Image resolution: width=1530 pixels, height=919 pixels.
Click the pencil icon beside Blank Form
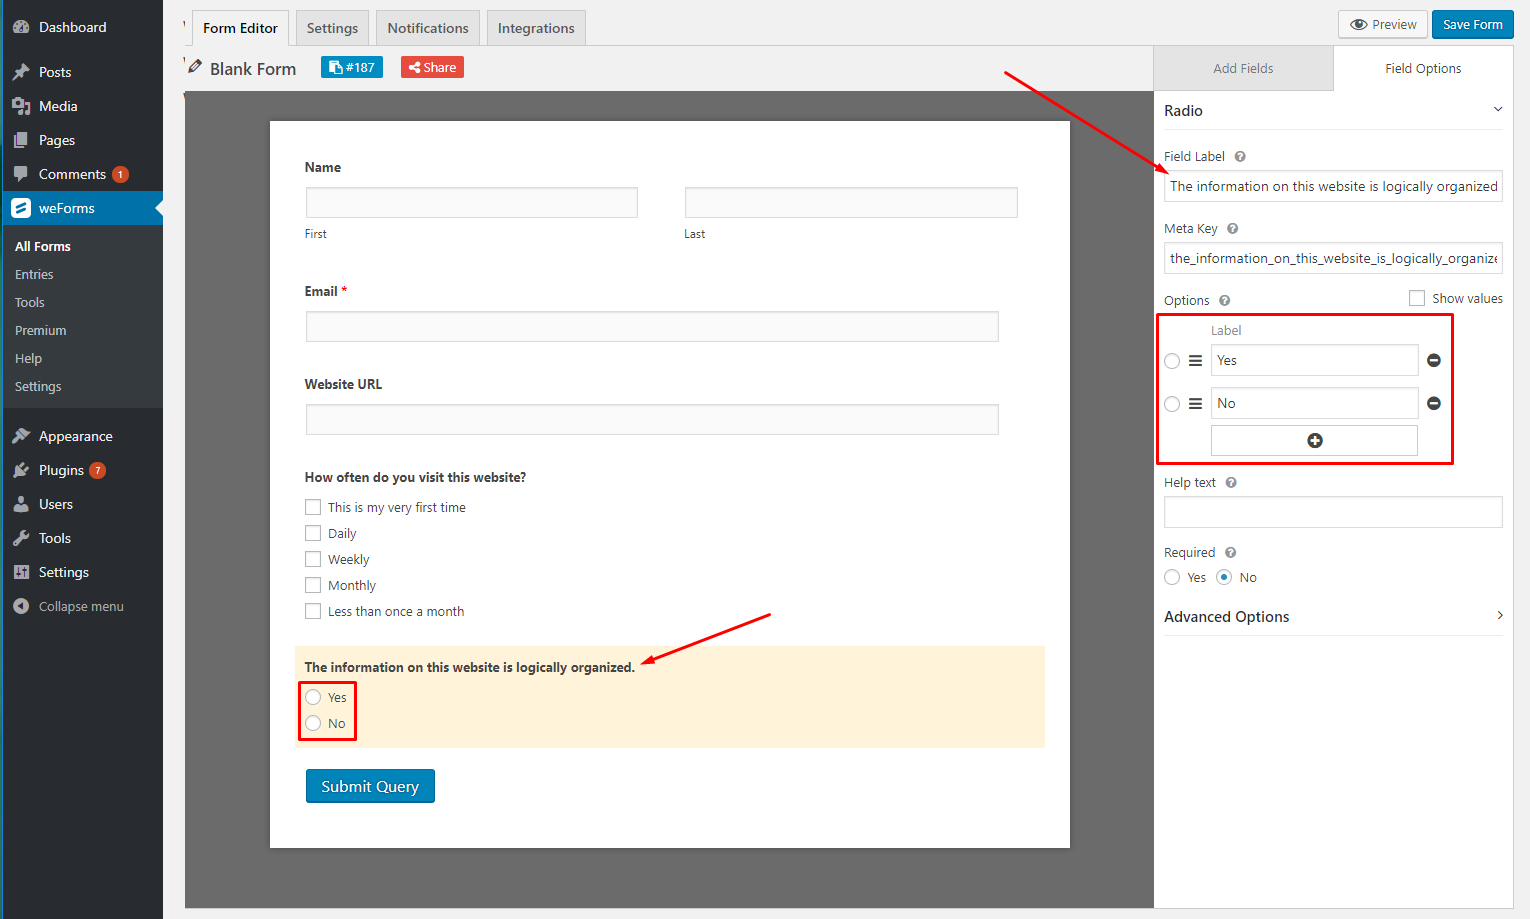pyautogui.click(x=195, y=67)
